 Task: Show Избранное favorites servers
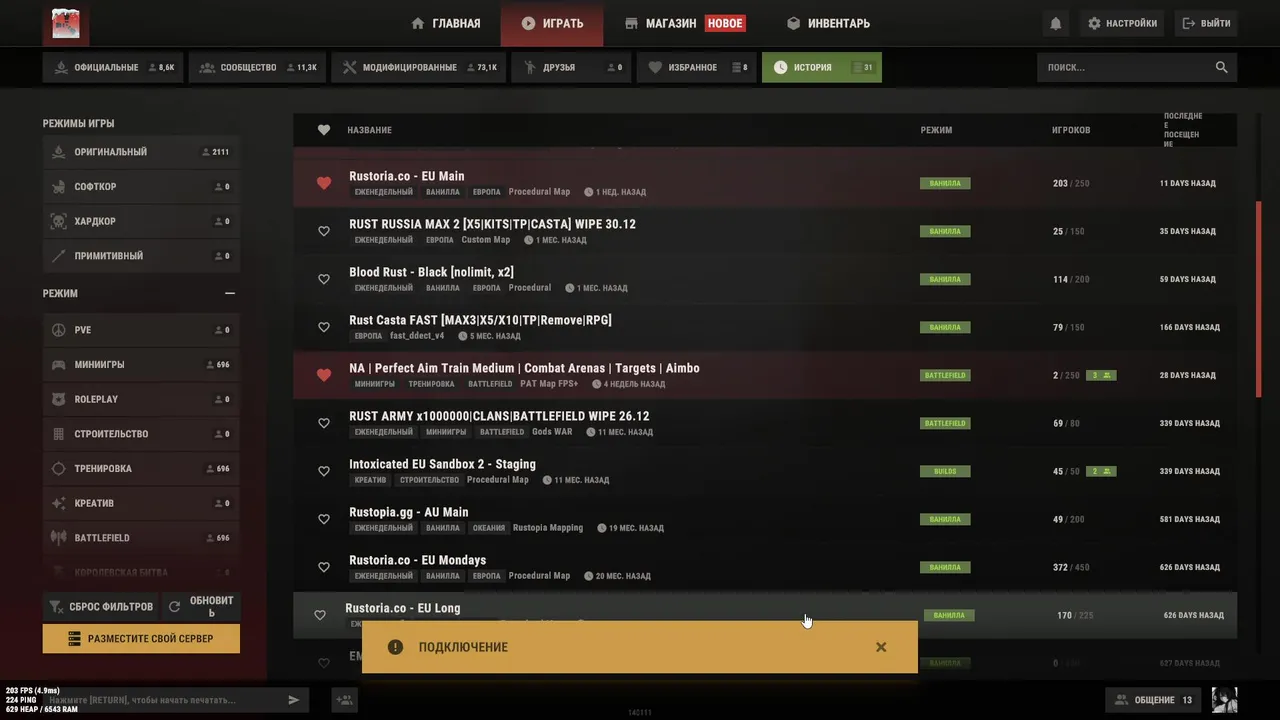point(696,67)
